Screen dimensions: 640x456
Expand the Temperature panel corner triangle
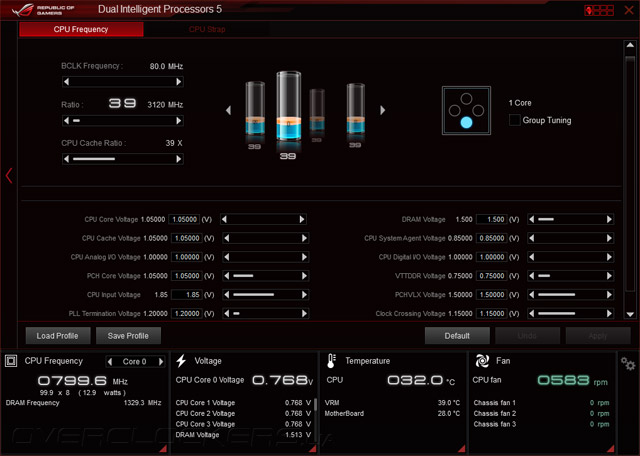(x=462, y=449)
